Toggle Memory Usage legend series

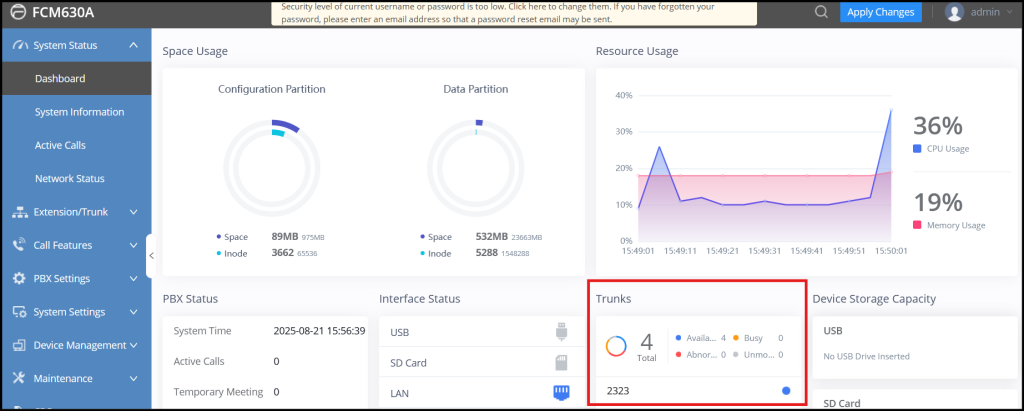coord(948,225)
